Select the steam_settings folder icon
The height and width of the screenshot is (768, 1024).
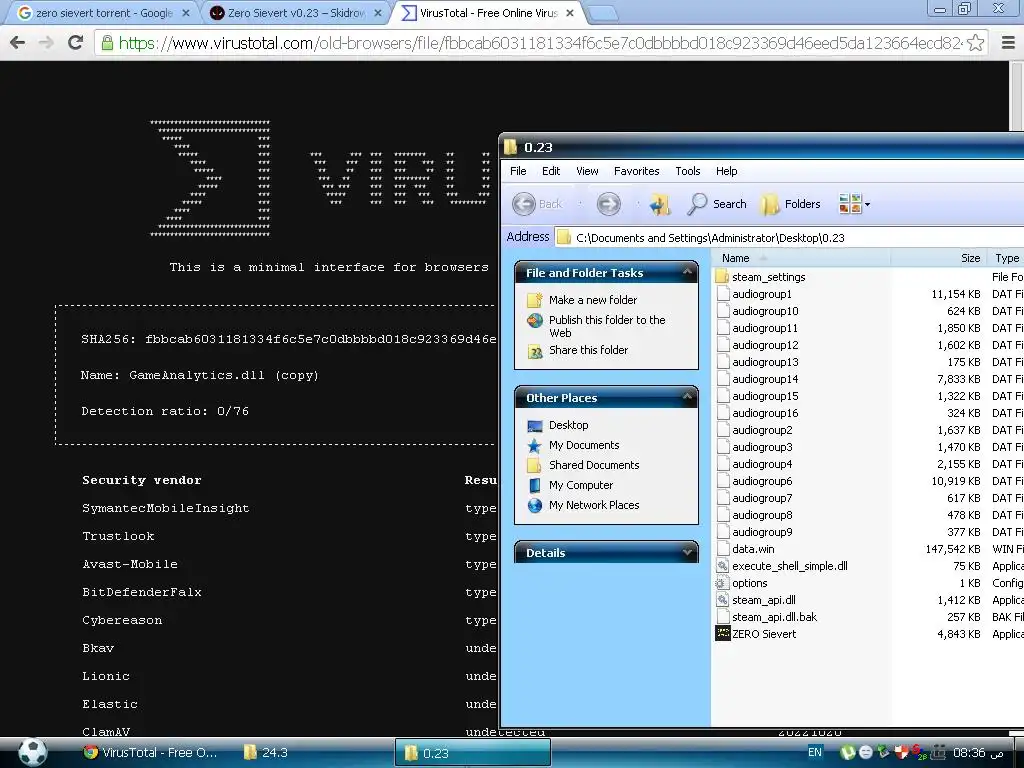pos(722,277)
